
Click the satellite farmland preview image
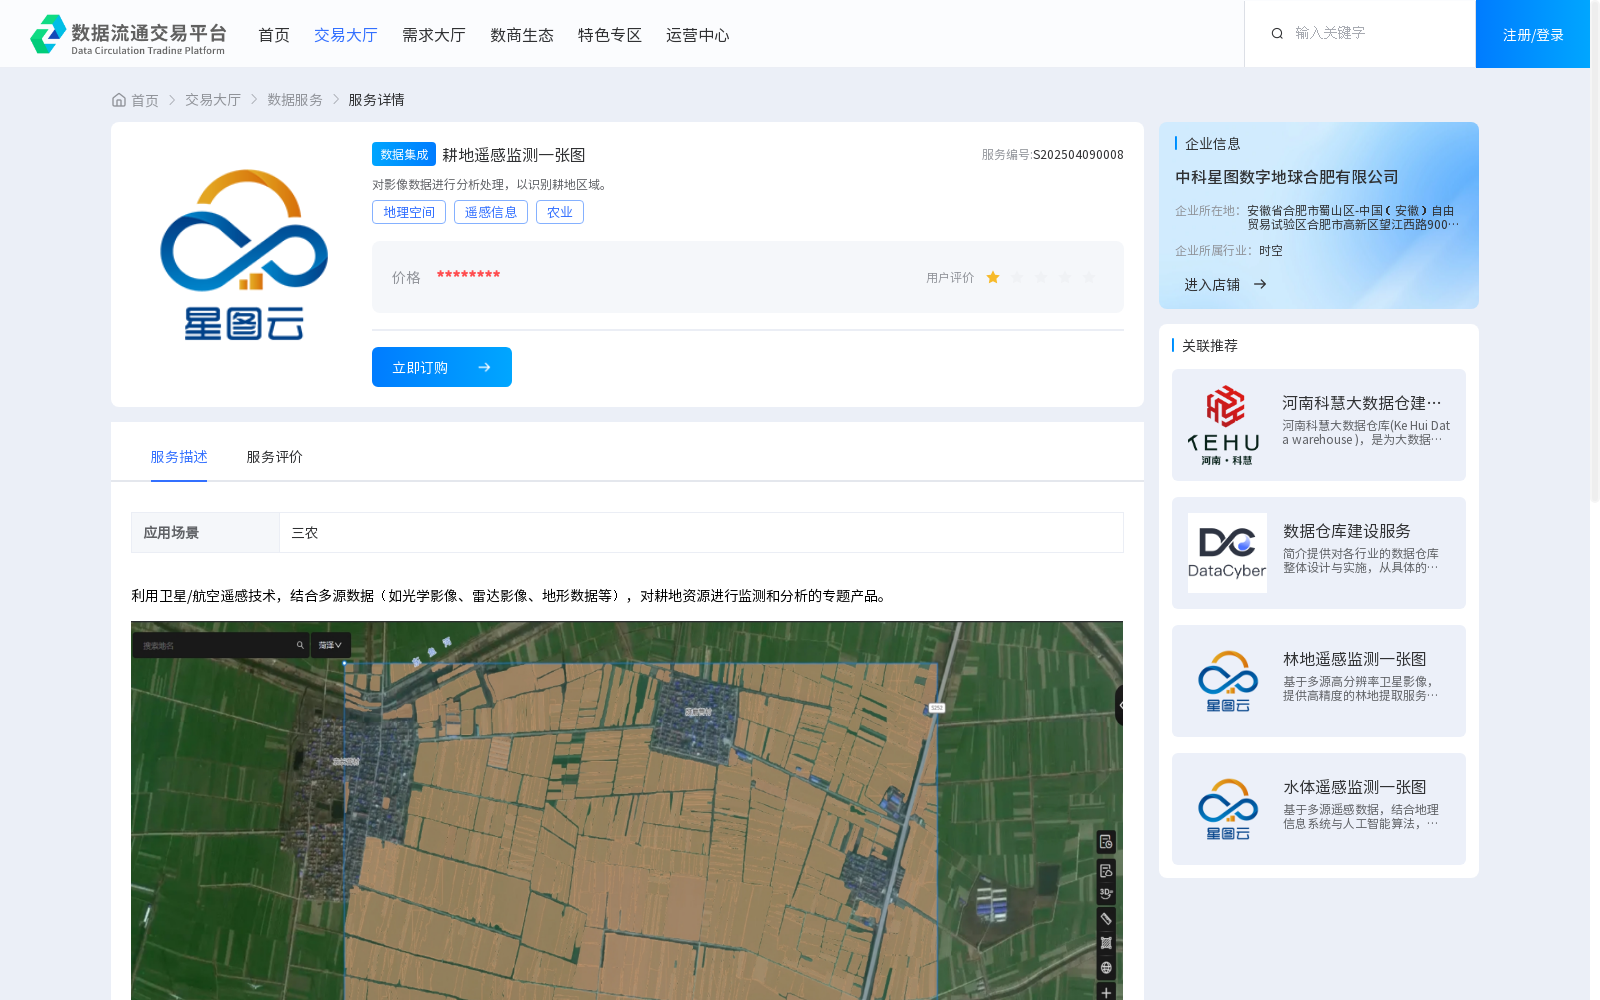pyautogui.click(x=627, y=810)
